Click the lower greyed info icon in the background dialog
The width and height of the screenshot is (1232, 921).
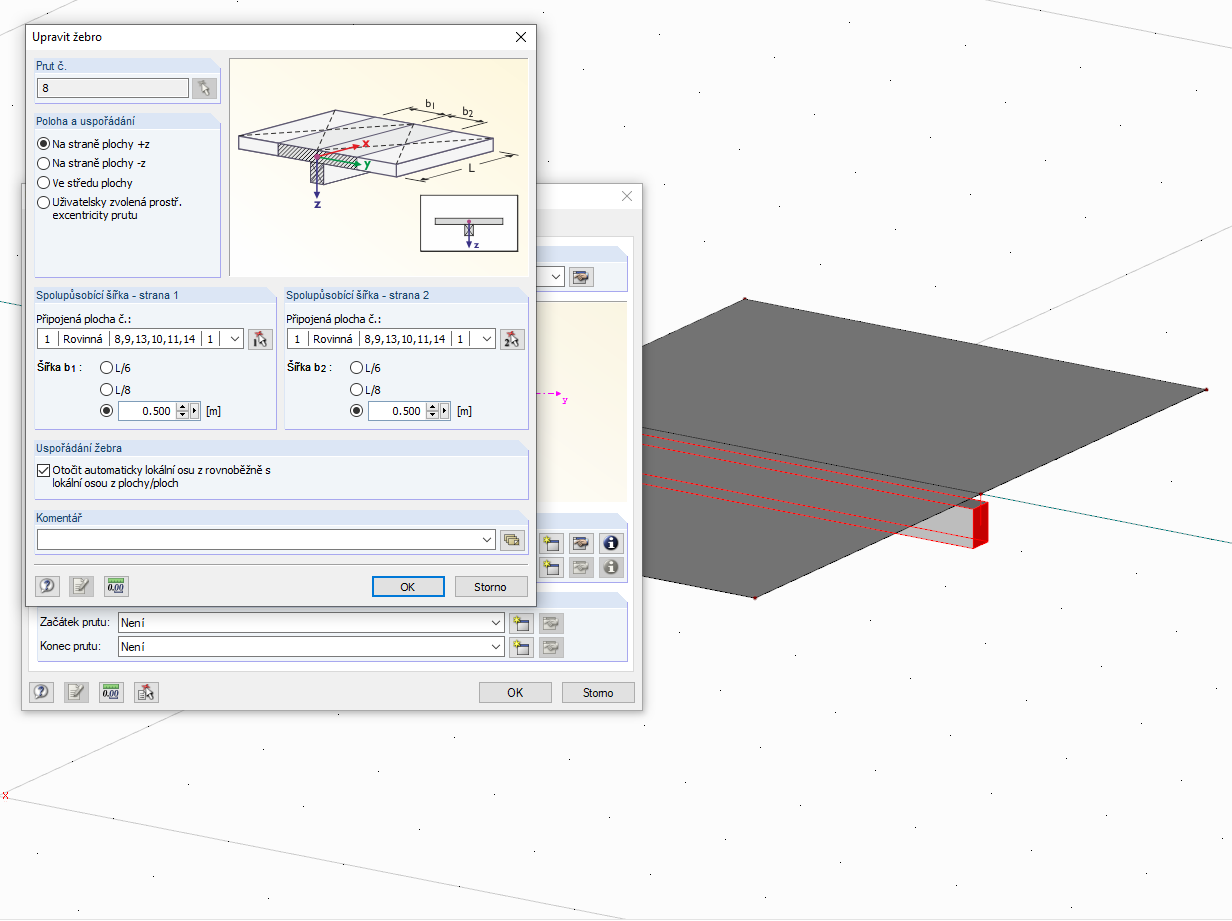610,567
